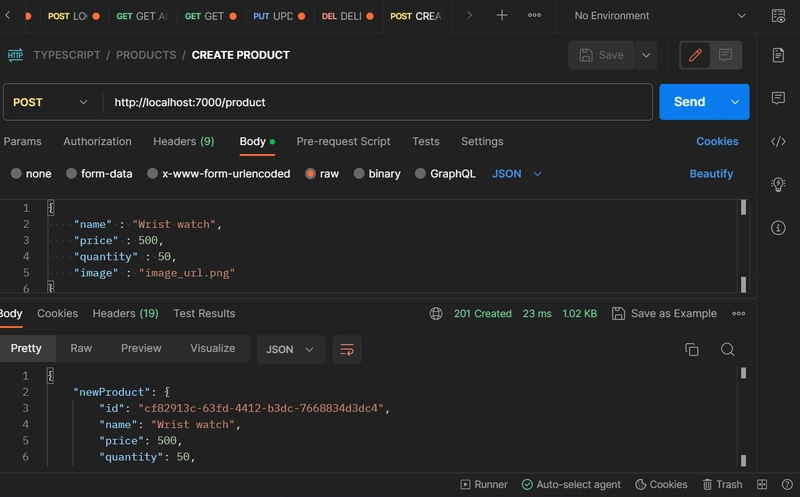Switch response view to Preview
This screenshot has height=497, width=800.
coord(141,349)
